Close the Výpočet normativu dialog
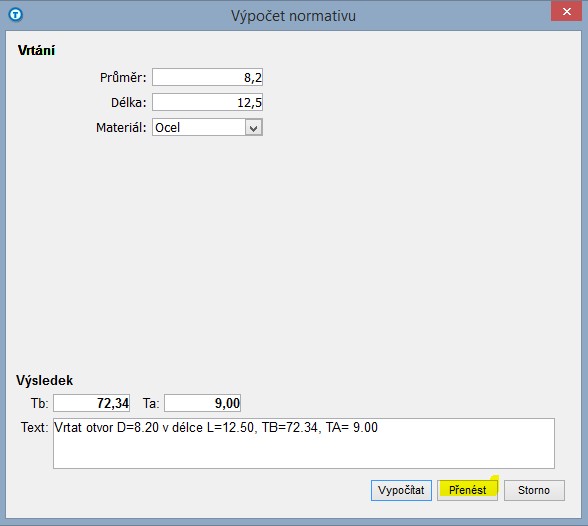Screen dimensions: 588x526 566,12
